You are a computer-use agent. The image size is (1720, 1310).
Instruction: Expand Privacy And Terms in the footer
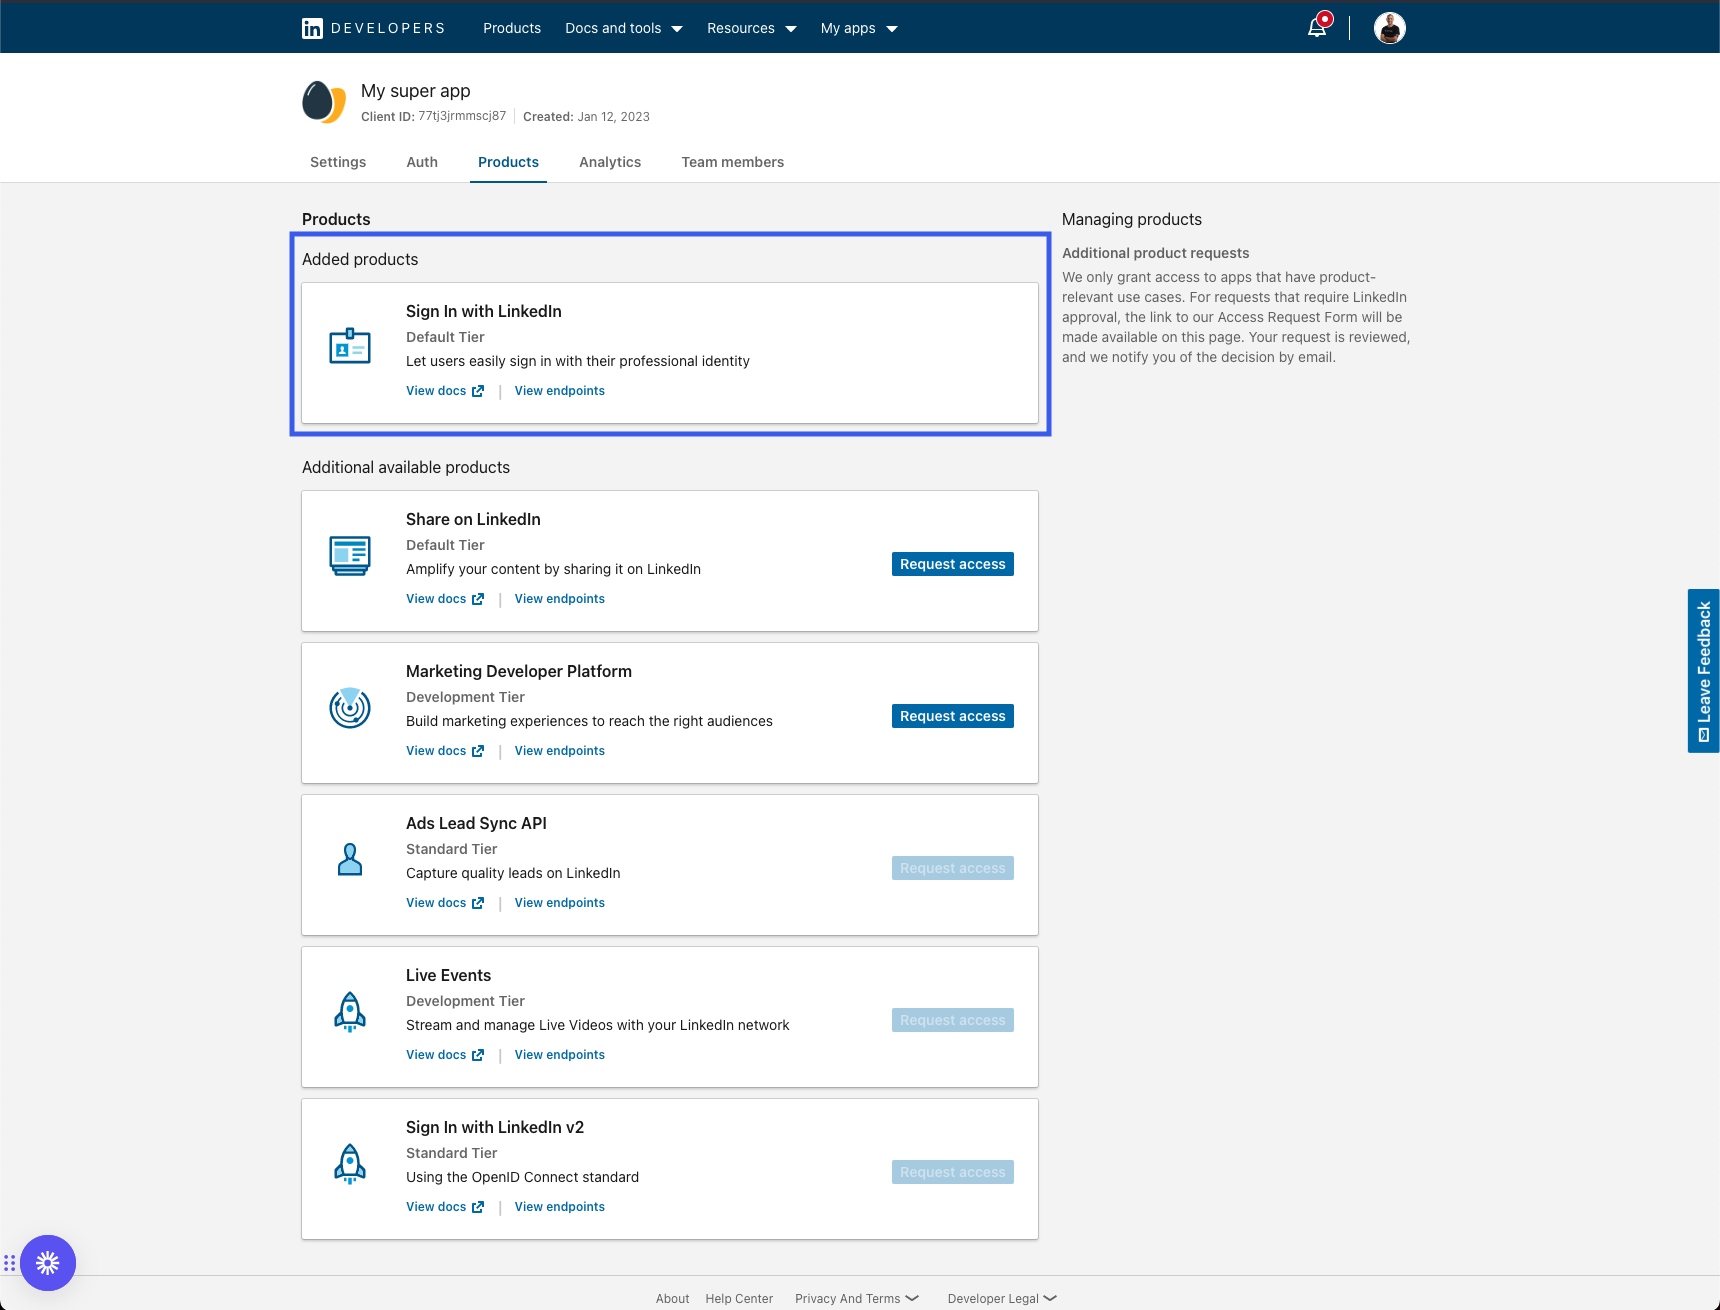pyautogui.click(x=857, y=1299)
